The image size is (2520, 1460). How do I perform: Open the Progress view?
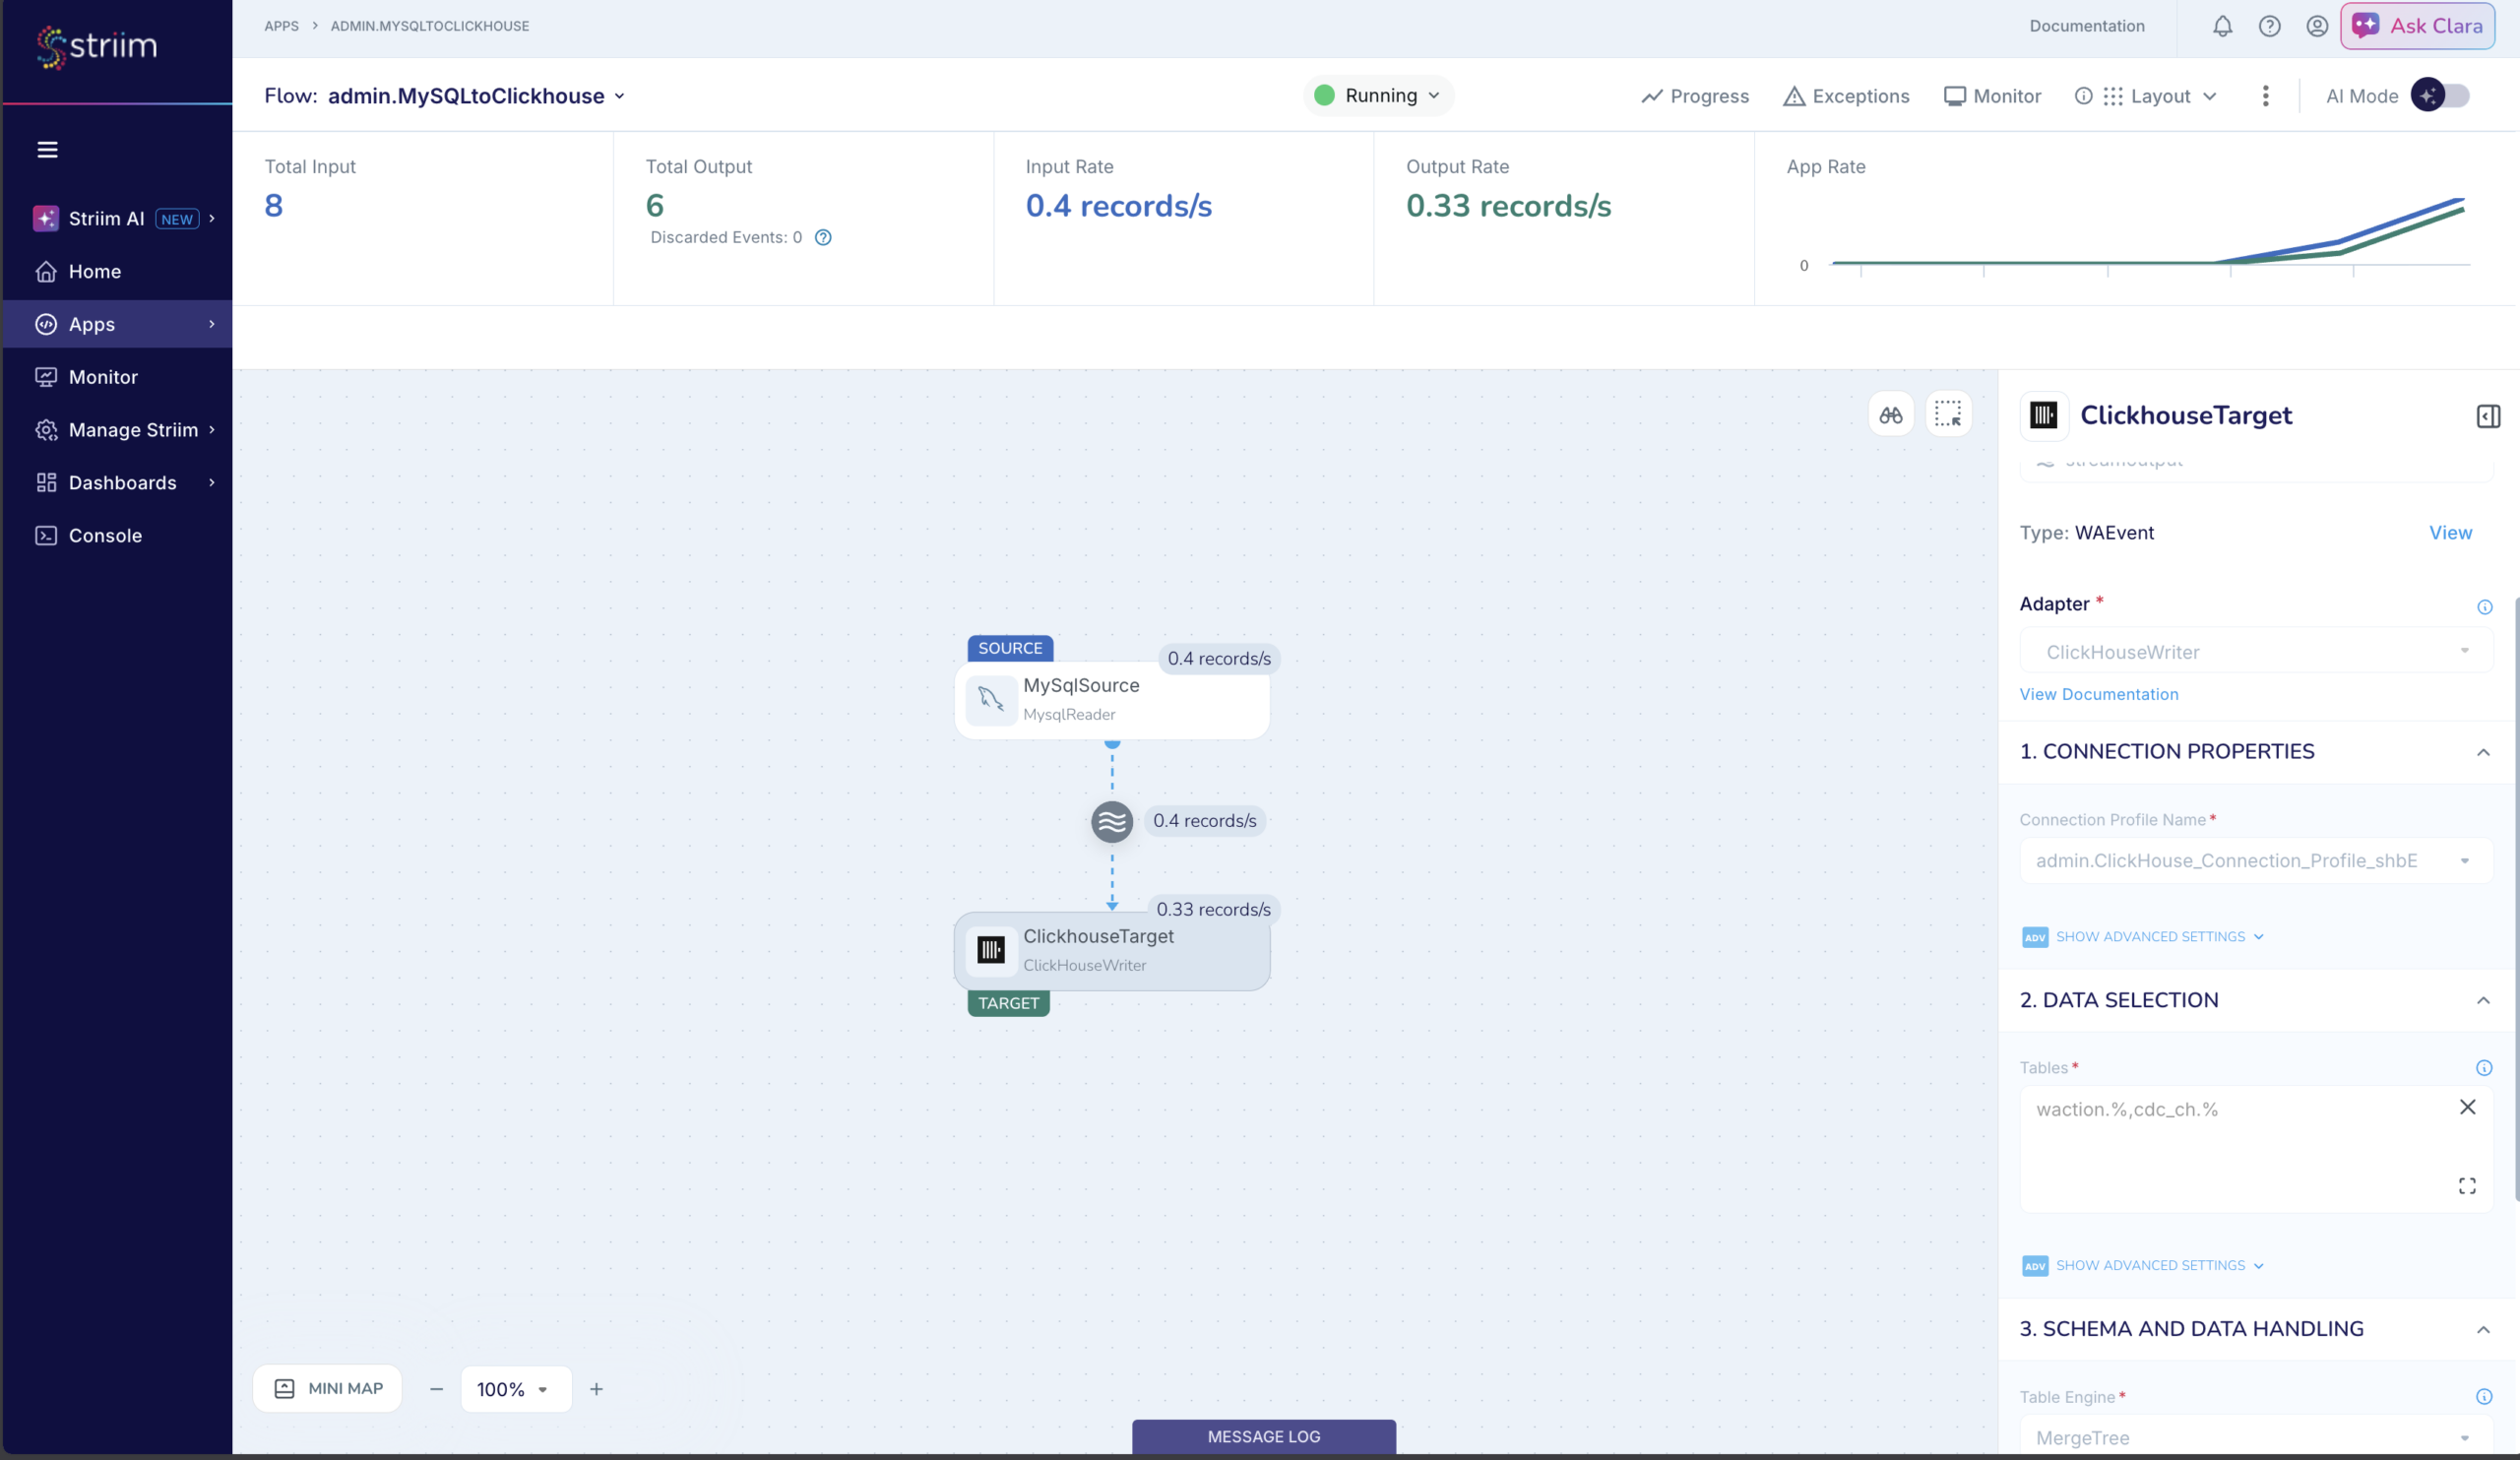[1695, 96]
